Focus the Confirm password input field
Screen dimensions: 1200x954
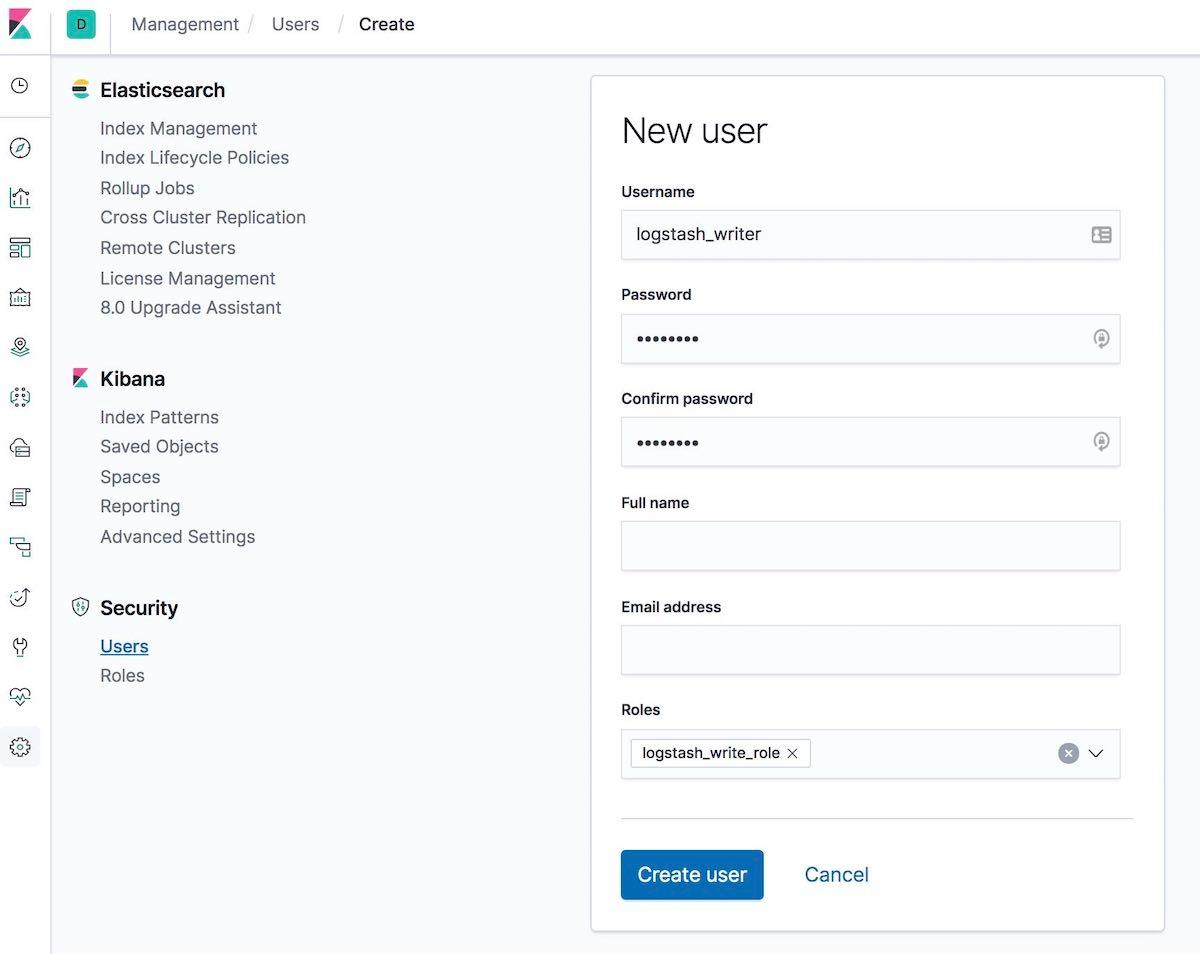pyautogui.click(x=870, y=442)
